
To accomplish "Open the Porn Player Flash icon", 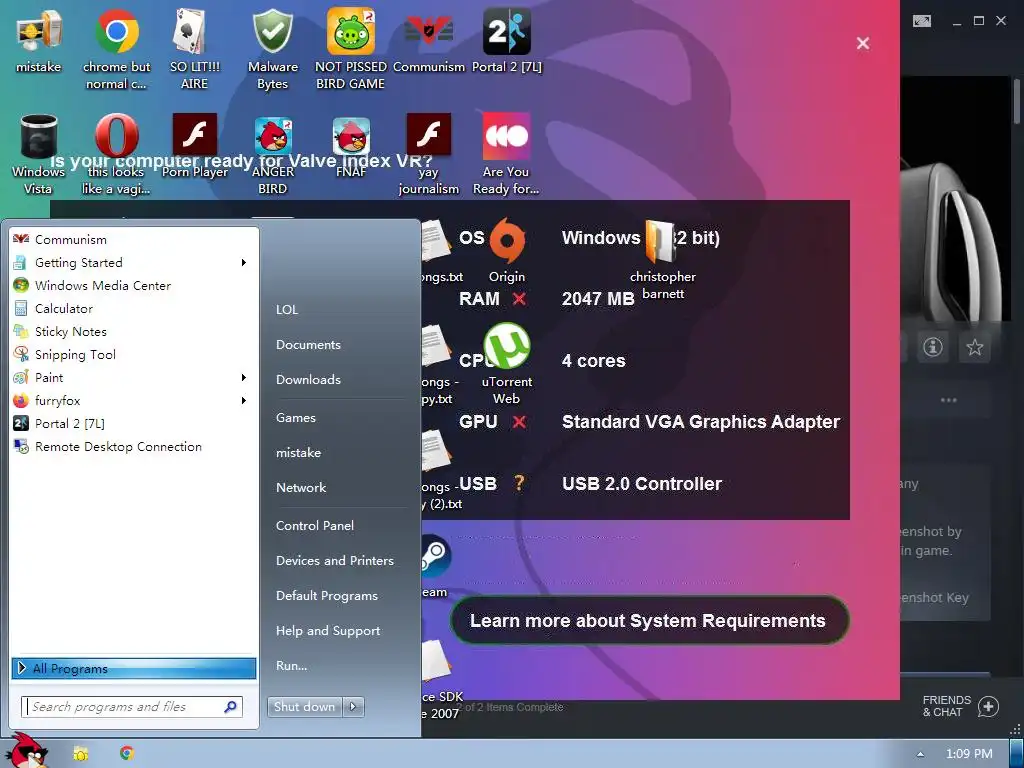I will pyautogui.click(x=195, y=146).
